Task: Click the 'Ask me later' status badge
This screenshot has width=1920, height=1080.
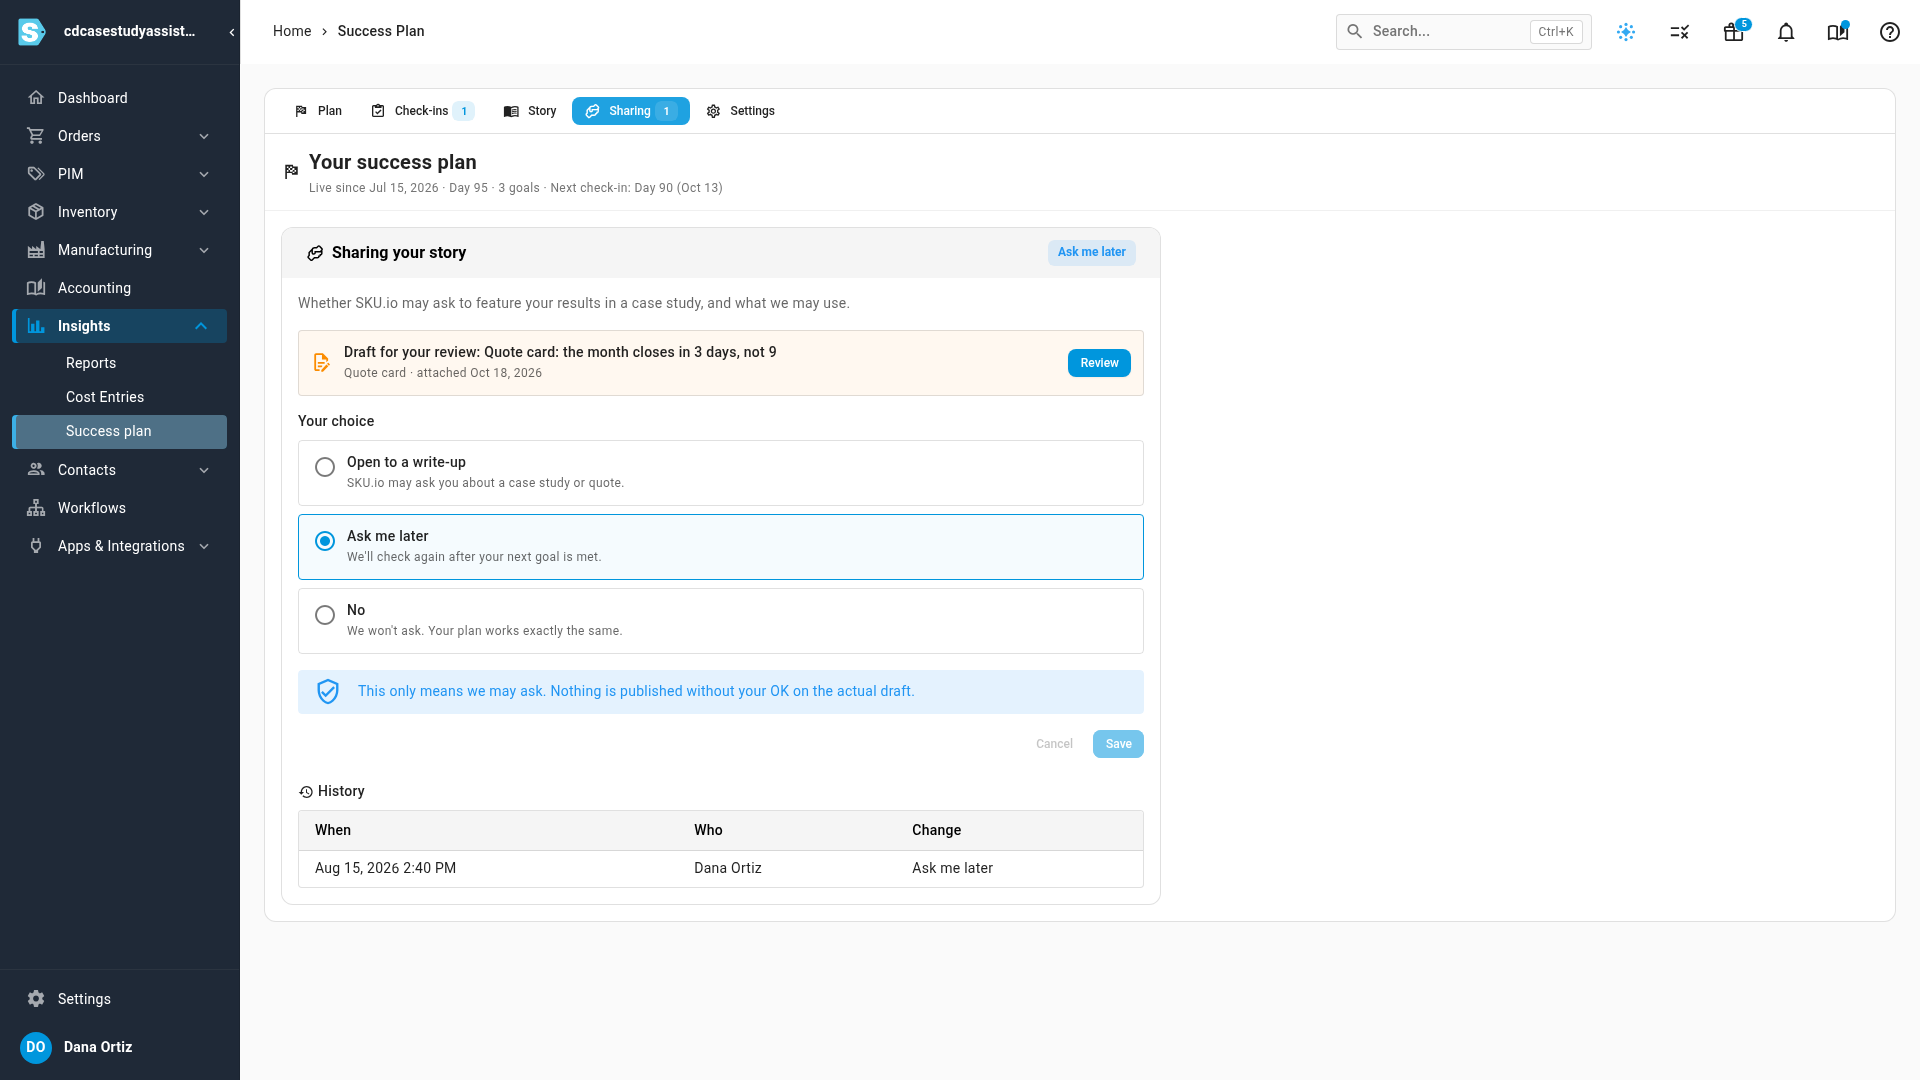Action: pyautogui.click(x=1091, y=252)
